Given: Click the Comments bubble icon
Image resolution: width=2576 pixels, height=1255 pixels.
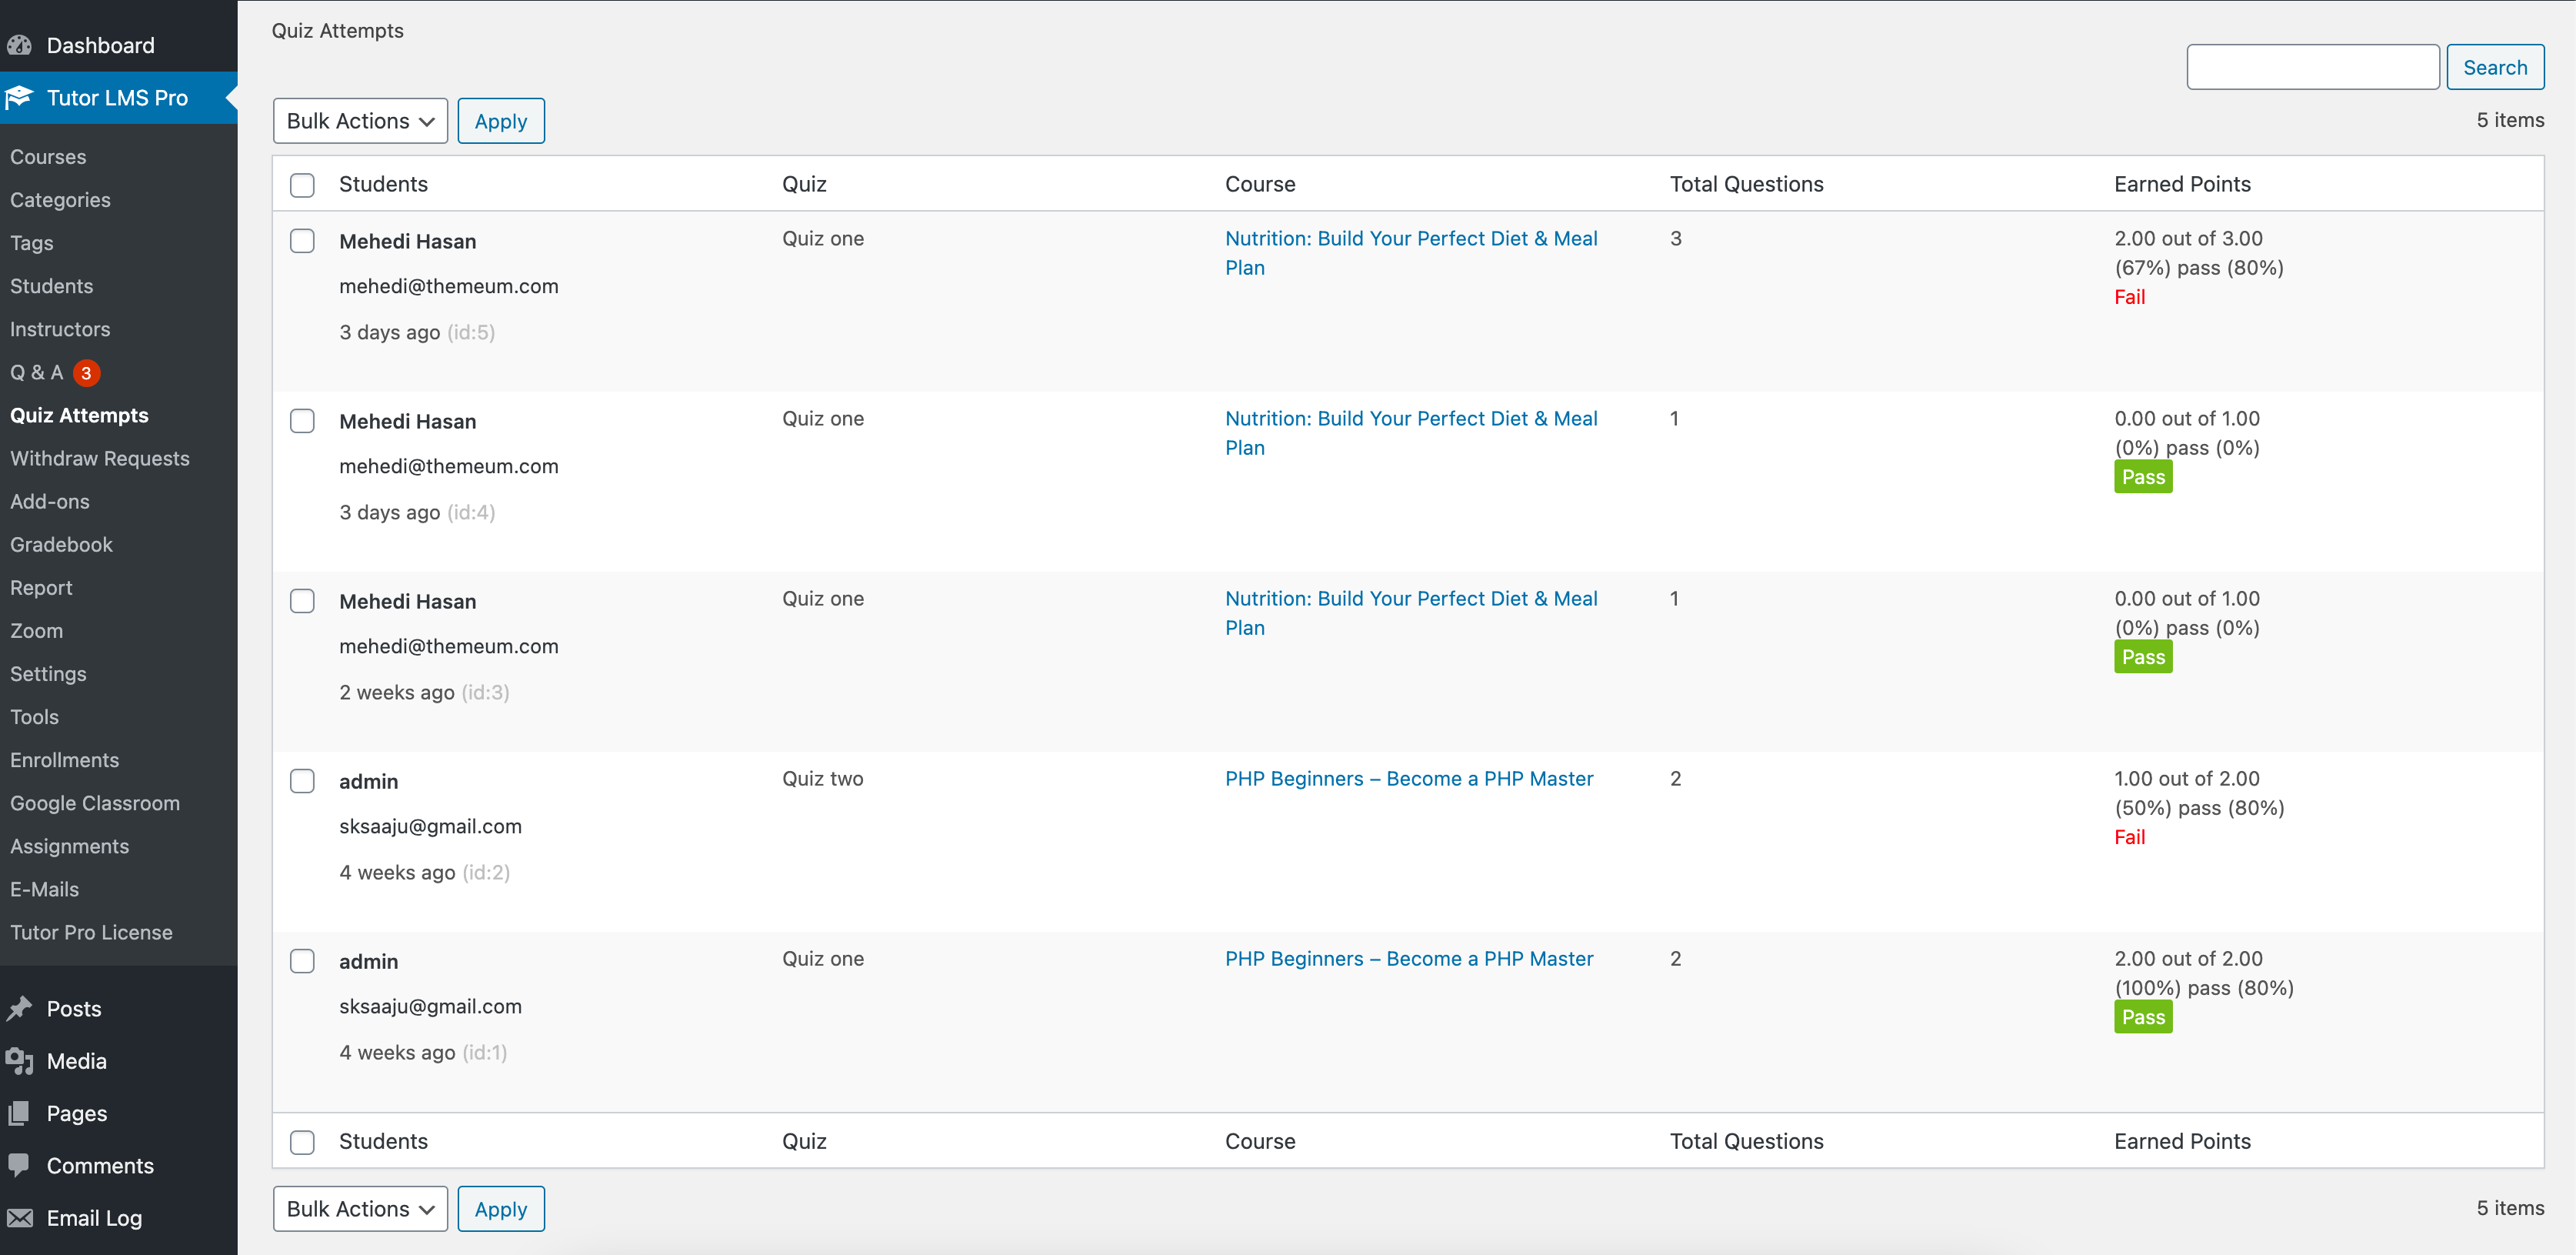Looking at the screenshot, I should tap(19, 1165).
